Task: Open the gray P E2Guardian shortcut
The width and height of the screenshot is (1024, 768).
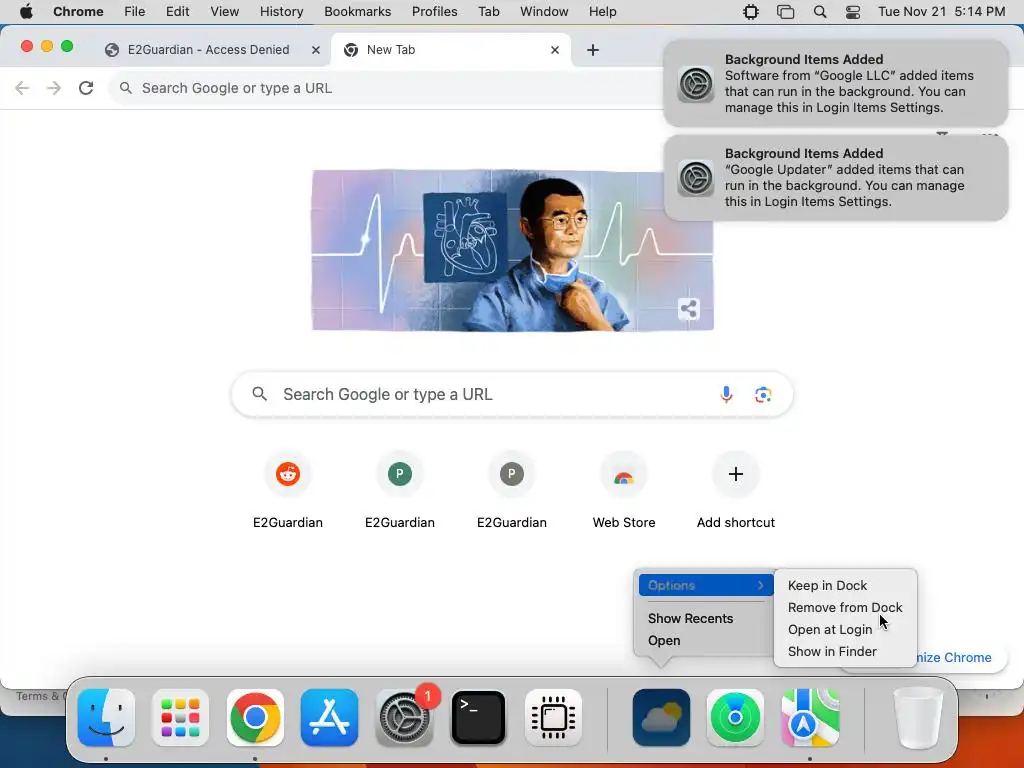Action: (512, 474)
